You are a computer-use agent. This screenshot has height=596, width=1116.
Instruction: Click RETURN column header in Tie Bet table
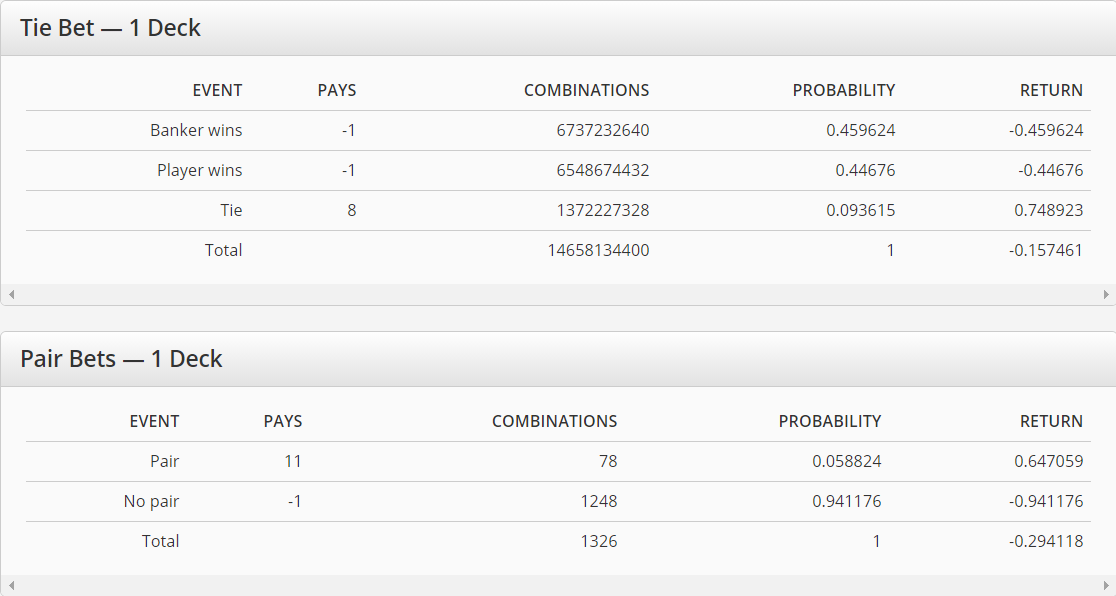pos(1051,90)
